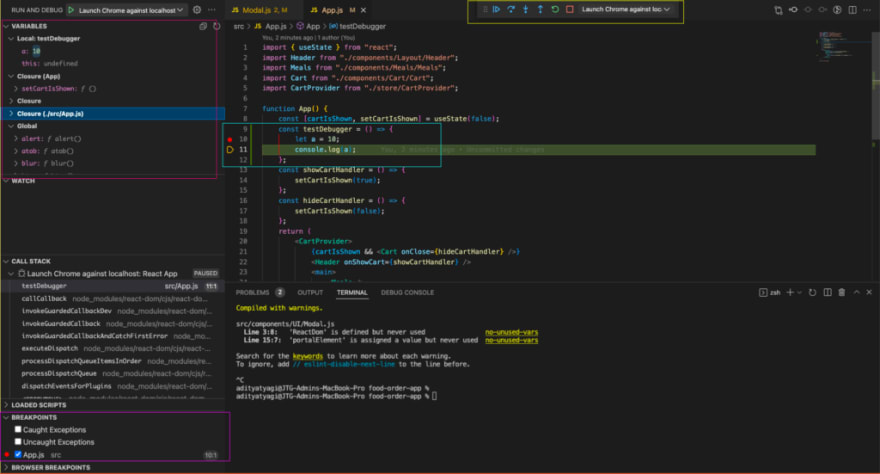This screenshot has height=474, width=880.
Task: Enable Caught Exceptions breakpoint
Action: (18, 429)
